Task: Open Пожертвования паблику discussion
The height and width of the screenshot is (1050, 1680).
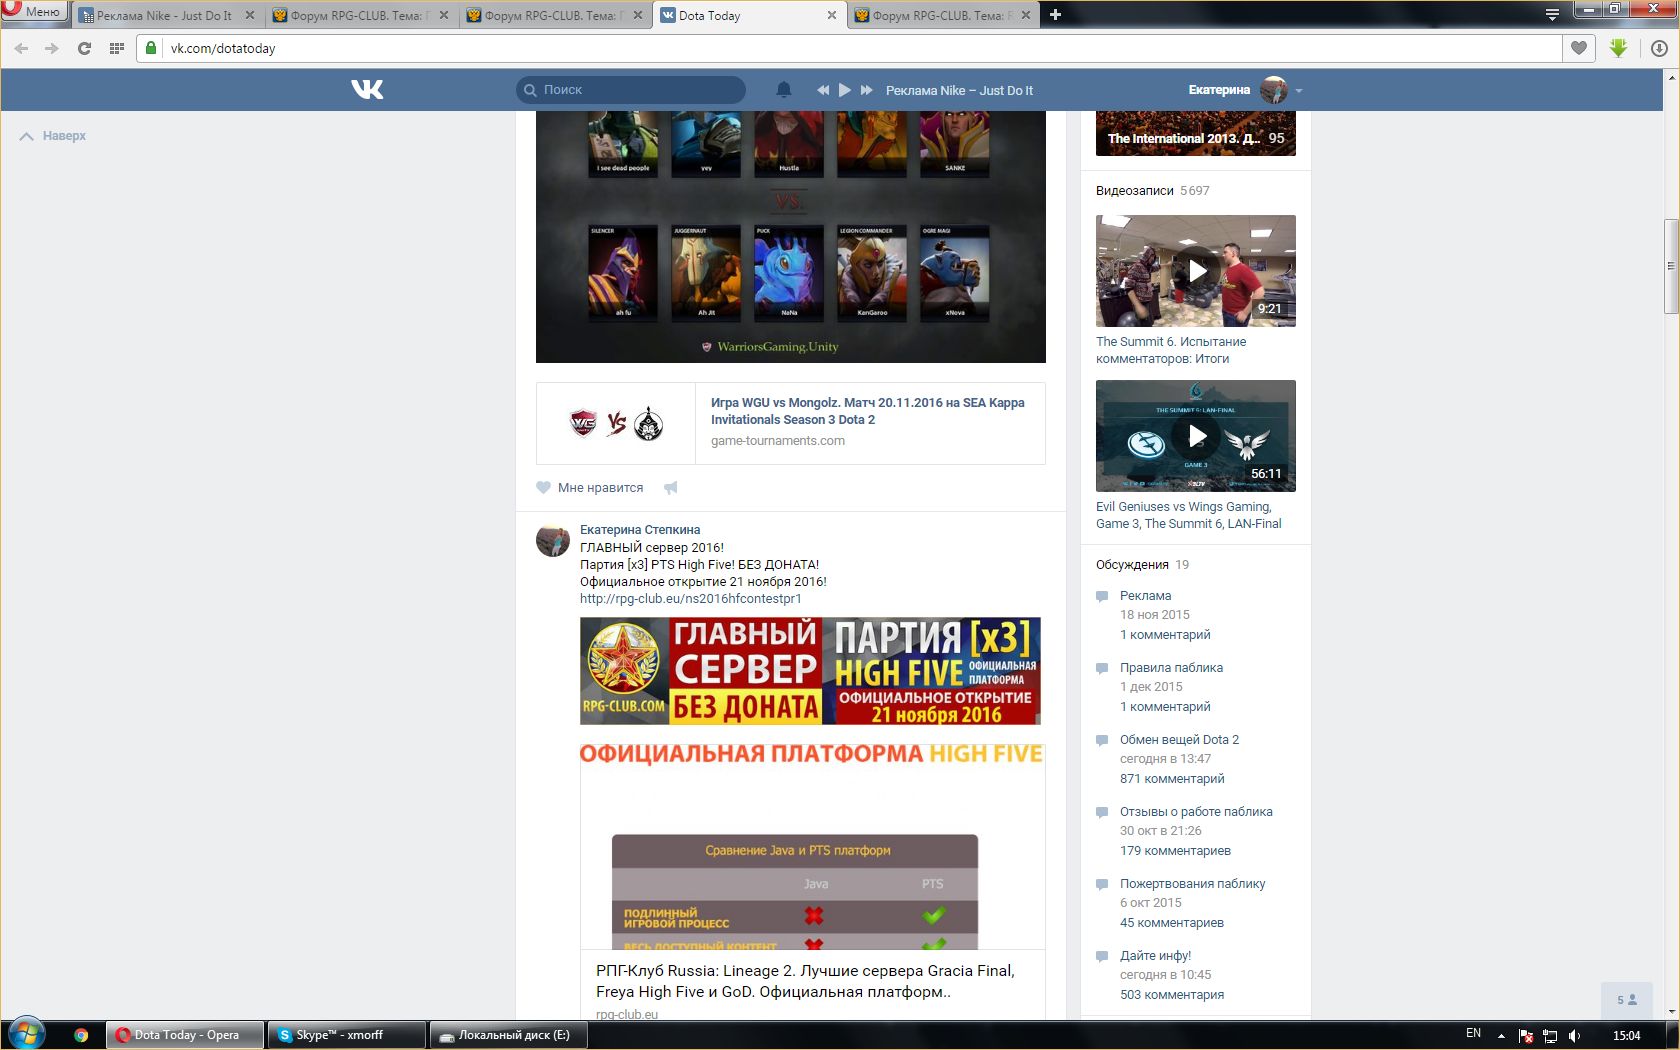Action: (x=1193, y=884)
